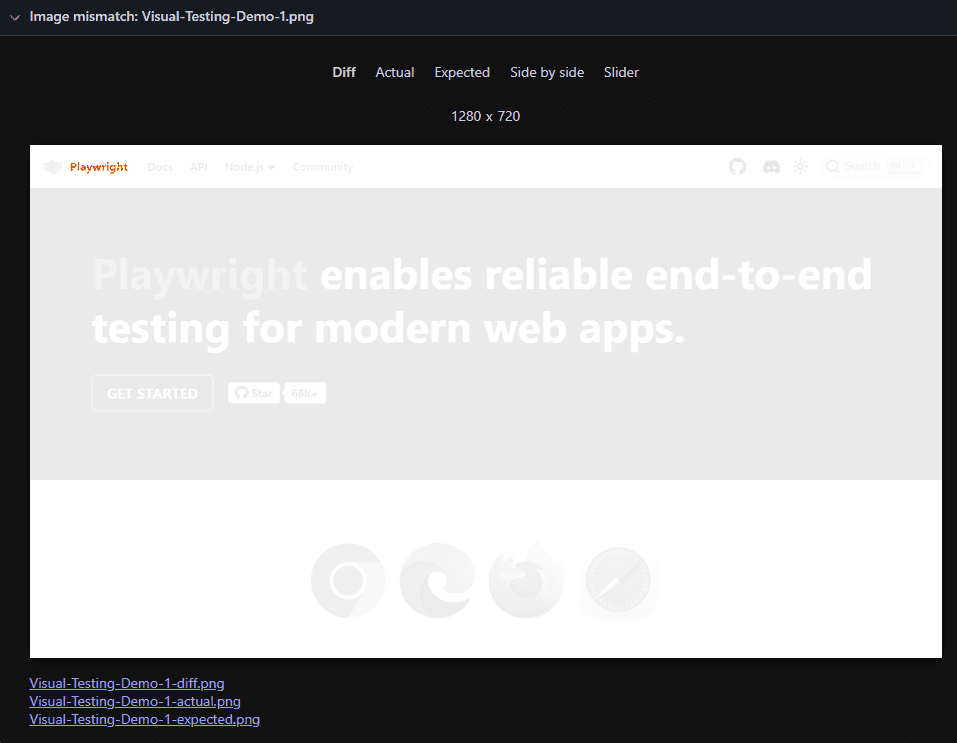Click the Discord icon in the navbar
The height and width of the screenshot is (743, 957).
771,166
